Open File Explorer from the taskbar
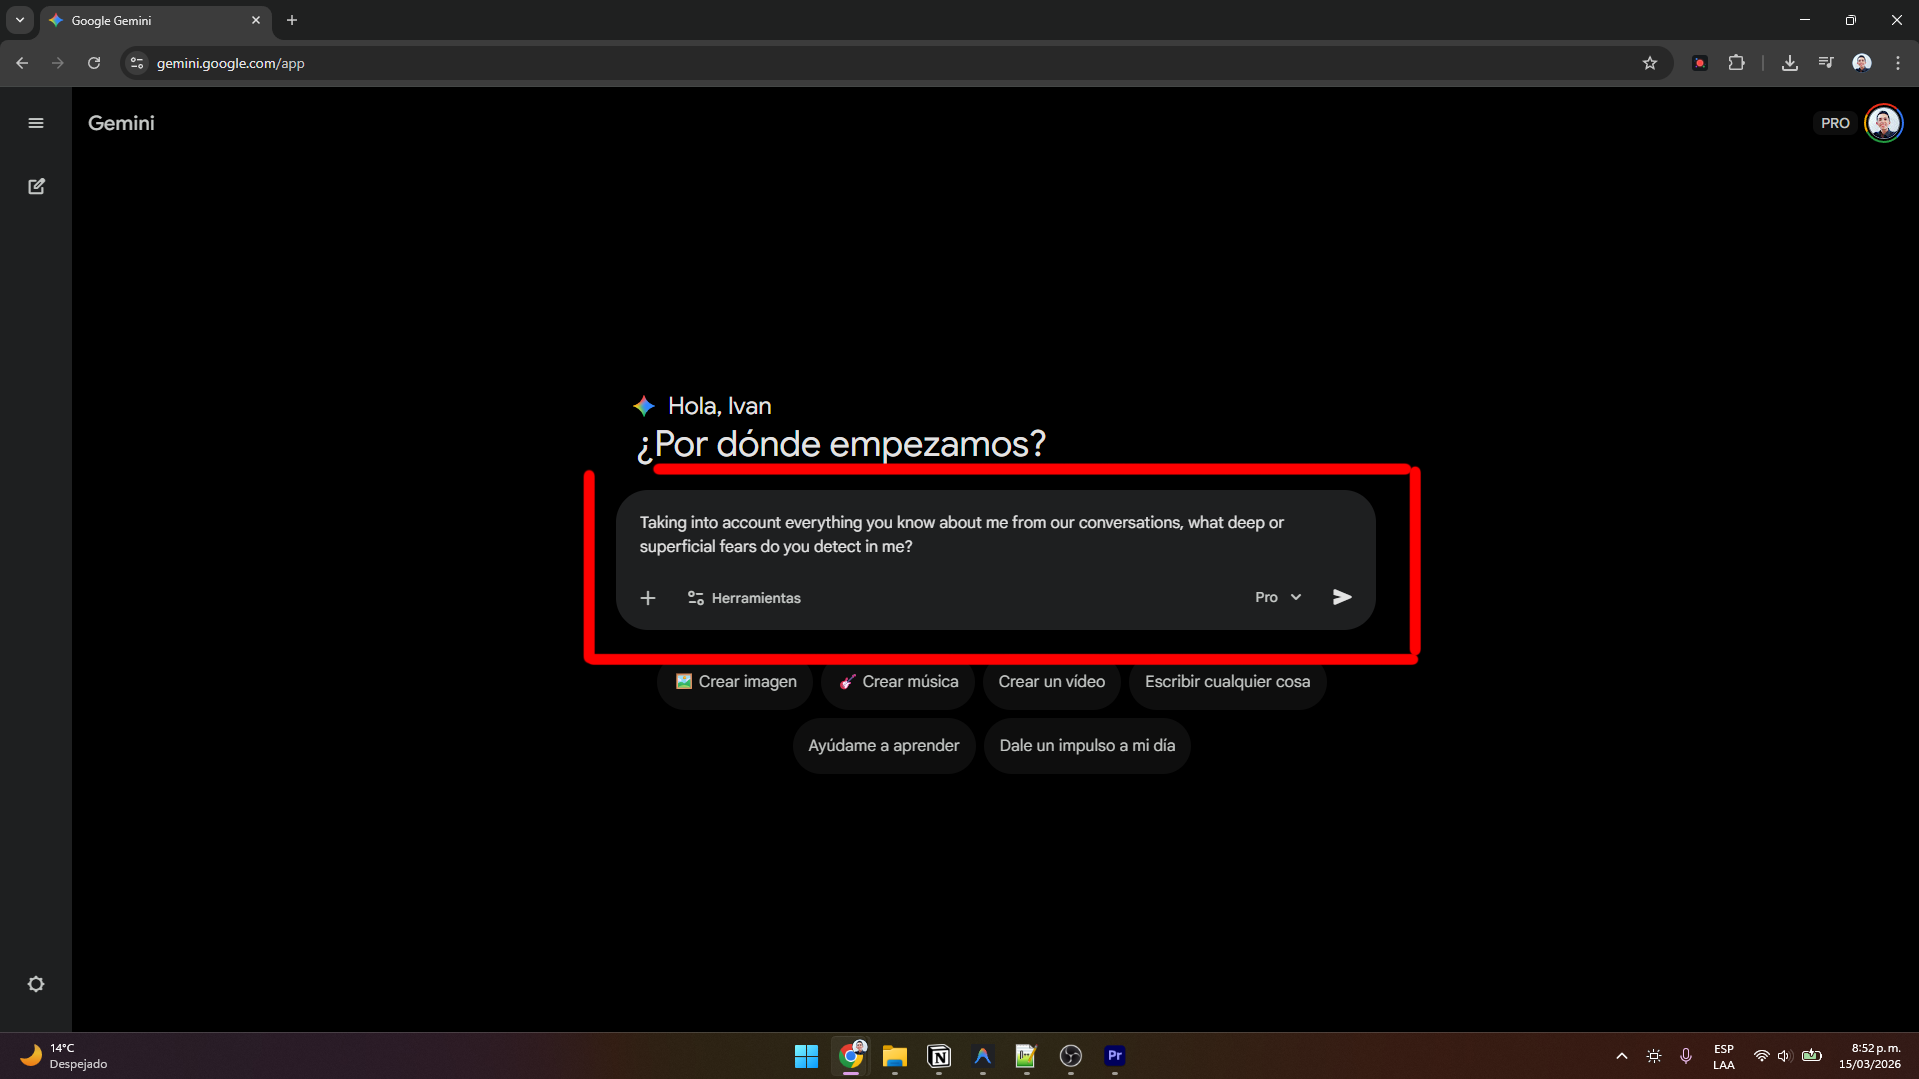Viewport: 1919px width, 1079px height. [895, 1056]
